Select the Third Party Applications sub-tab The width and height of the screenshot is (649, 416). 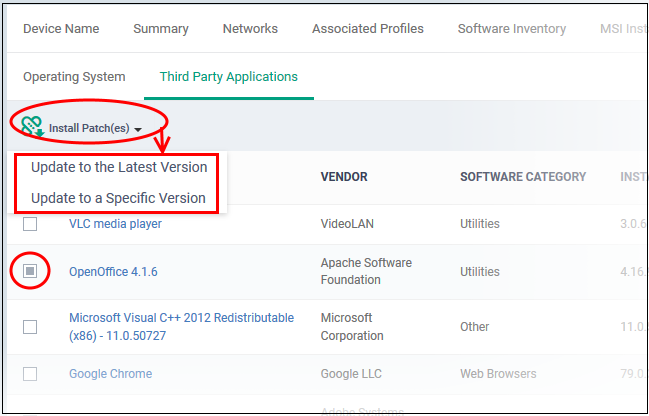[229, 77]
